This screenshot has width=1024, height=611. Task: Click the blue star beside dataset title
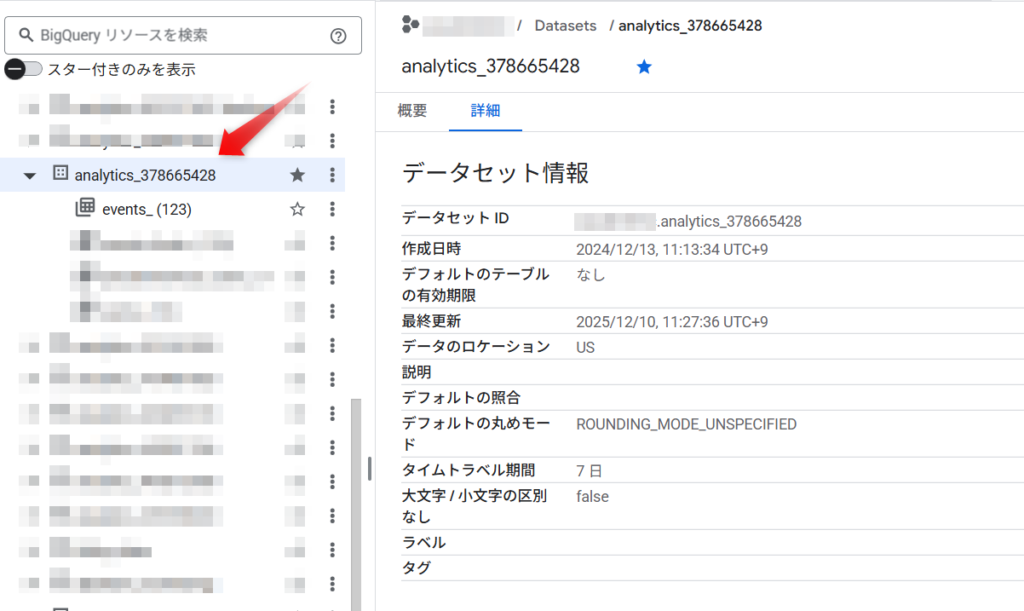point(644,67)
